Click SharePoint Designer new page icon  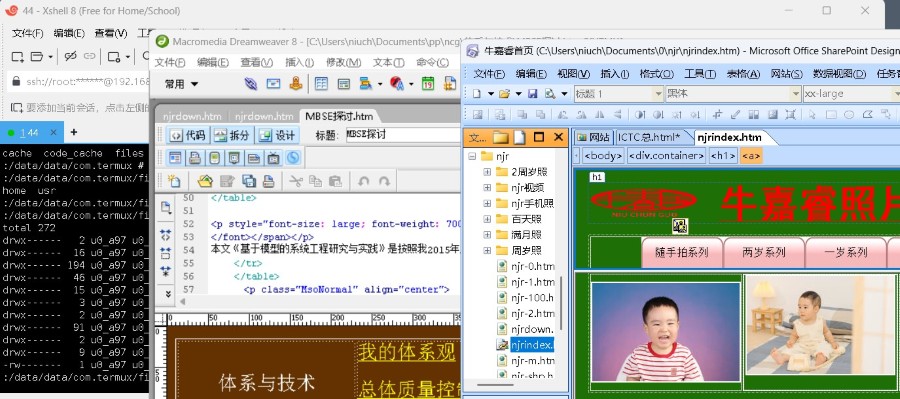(x=476, y=94)
